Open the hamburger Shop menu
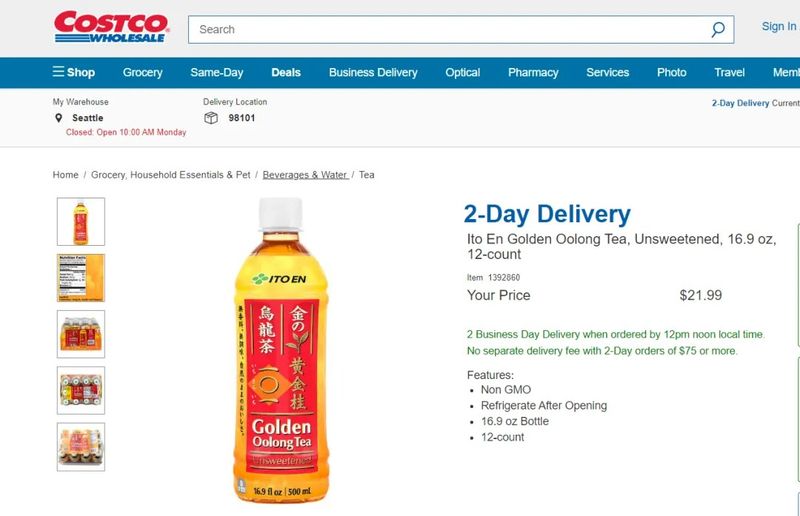The width and height of the screenshot is (800, 516). point(73,72)
